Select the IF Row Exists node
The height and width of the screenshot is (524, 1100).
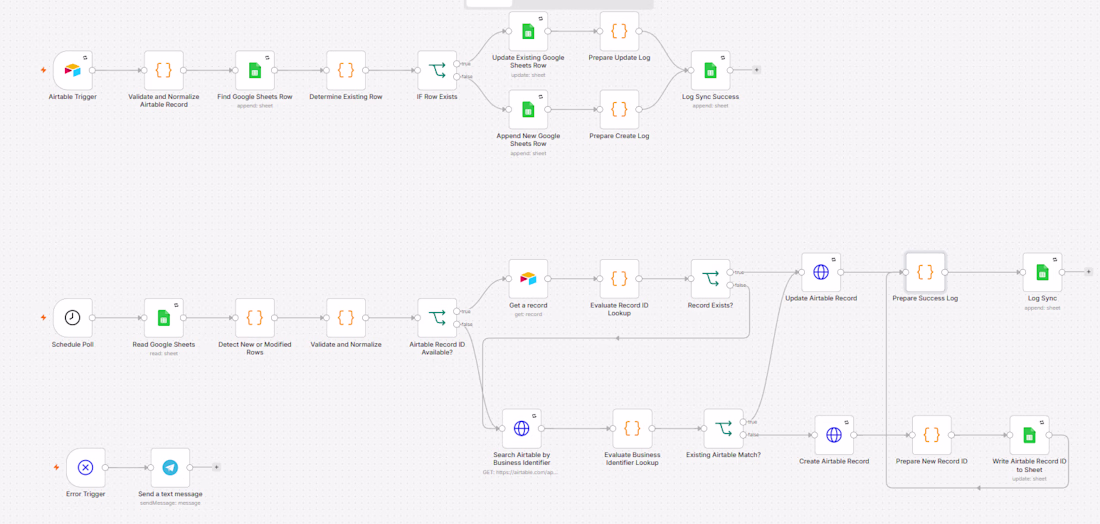(x=437, y=70)
